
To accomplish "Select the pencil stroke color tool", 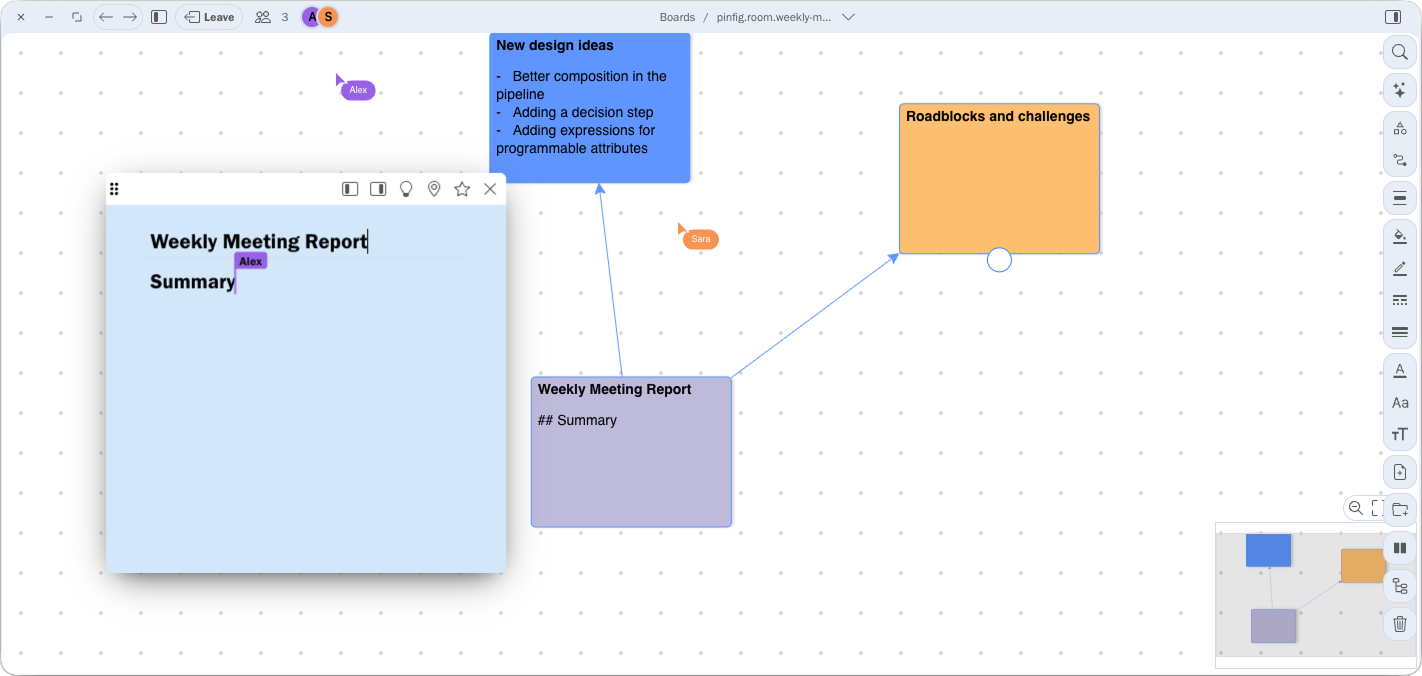I will [x=1399, y=269].
